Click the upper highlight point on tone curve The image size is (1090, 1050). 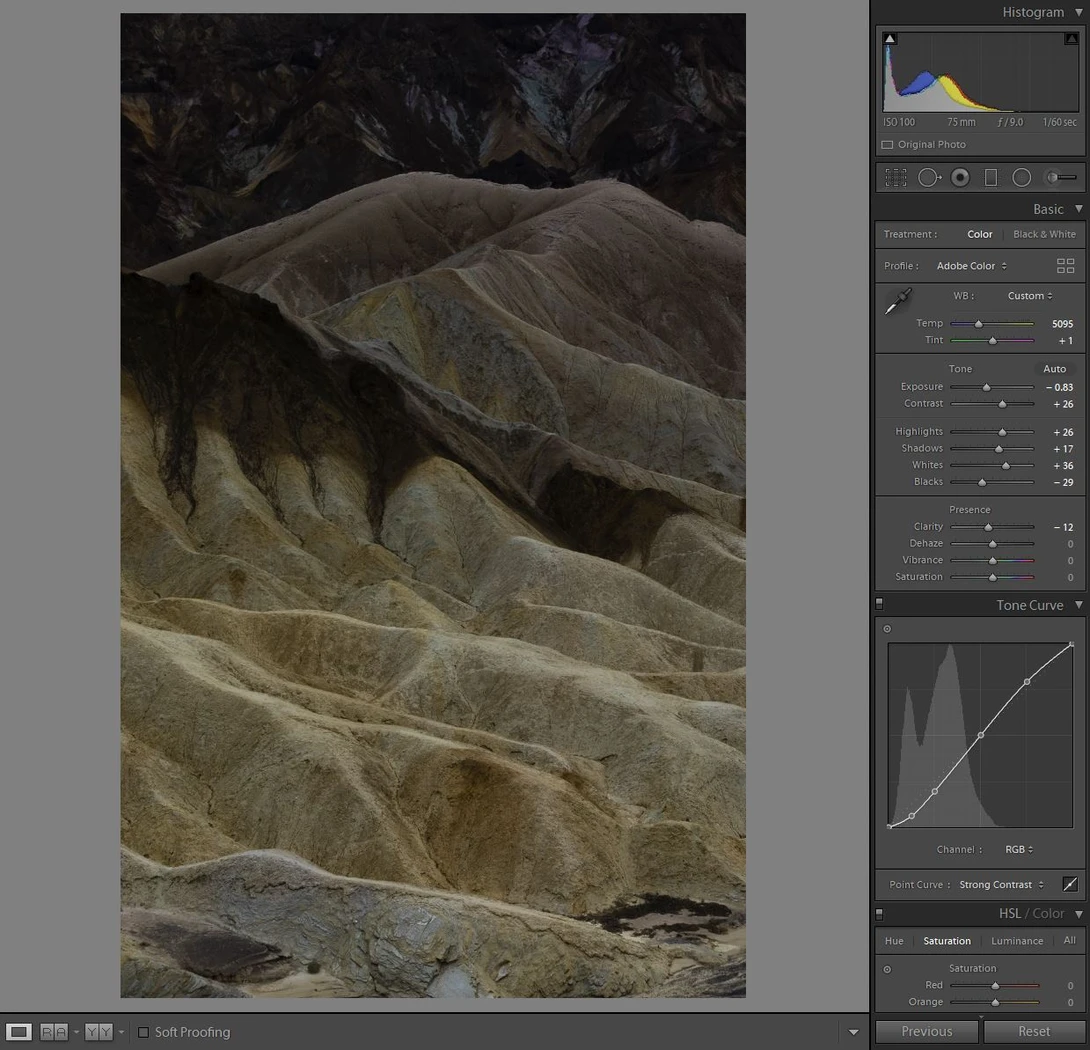pyautogui.click(x=1027, y=681)
